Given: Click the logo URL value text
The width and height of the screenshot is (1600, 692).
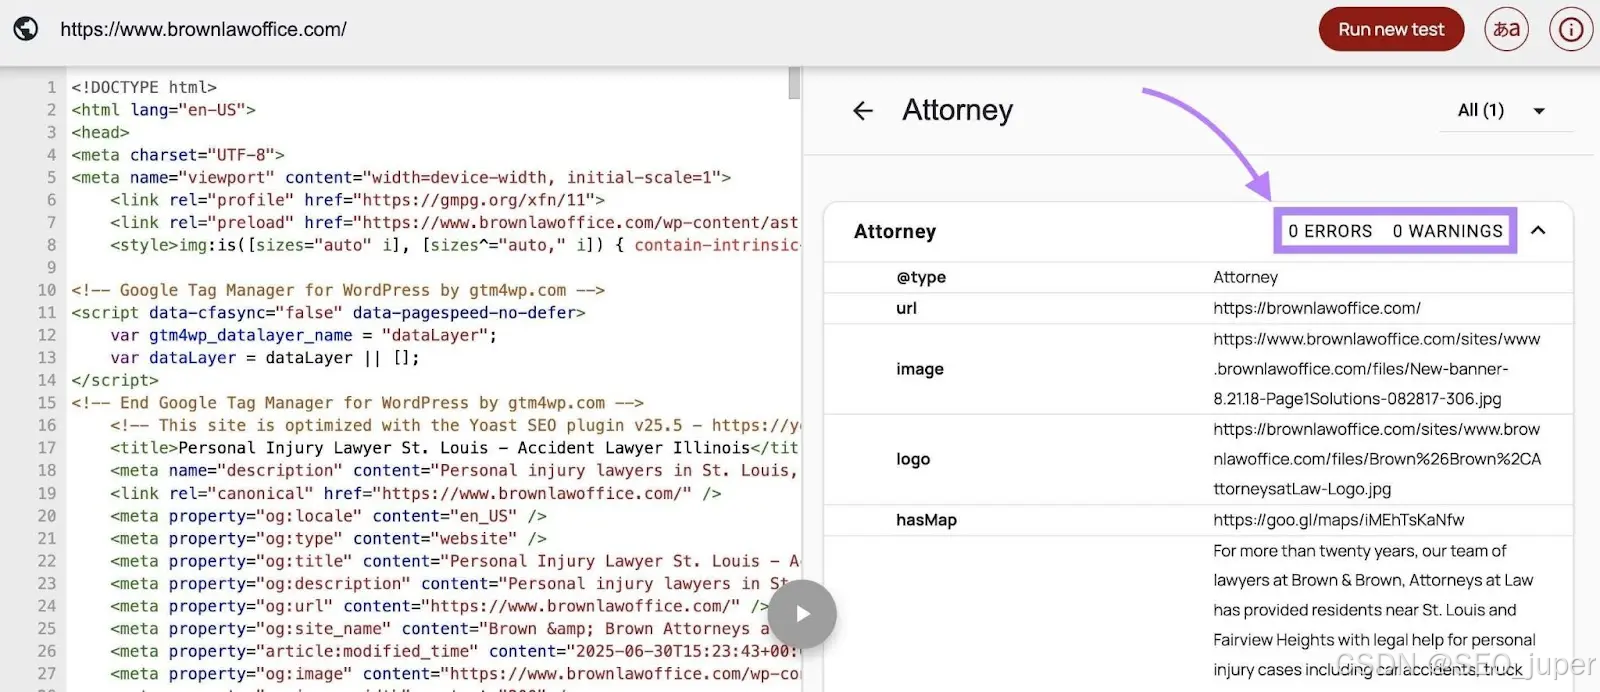Looking at the screenshot, I should coord(1377,459).
